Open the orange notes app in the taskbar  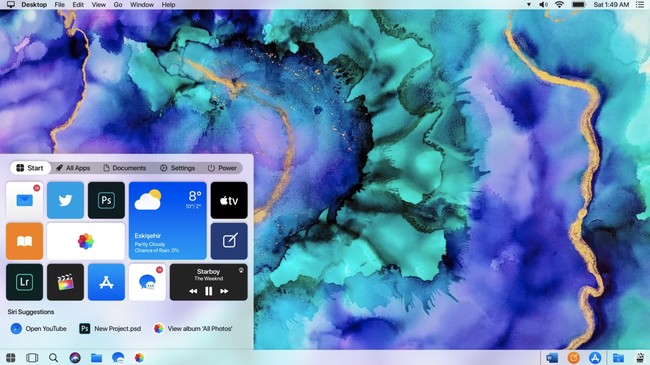pyautogui.click(x=574, y=358)
